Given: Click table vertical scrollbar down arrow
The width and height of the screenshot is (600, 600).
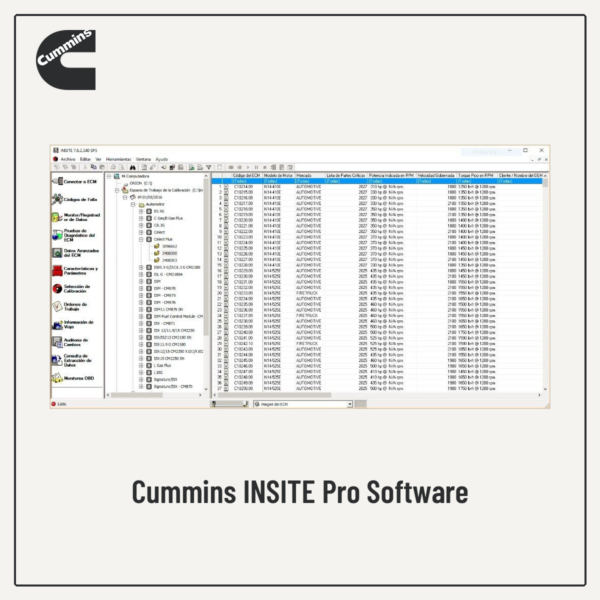Looking at the screenshot, I should click(545, 389).
